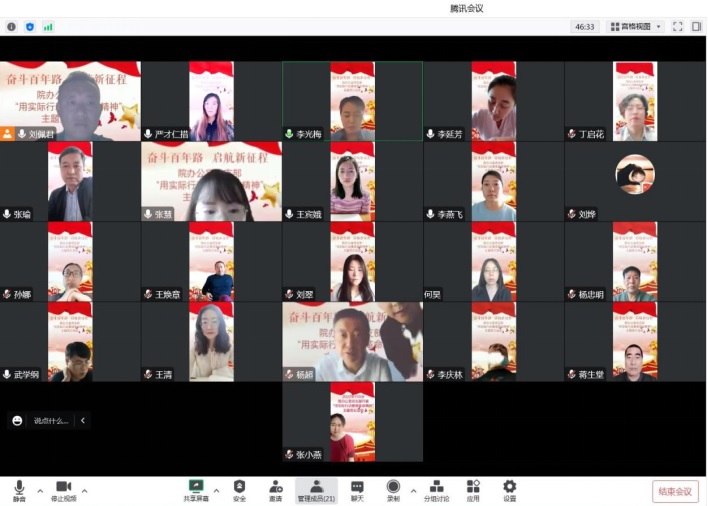Image resolution: width=708 pixels, height=506 pixels.
Task: Collapse the chat bar with the chevron
Action: (83, 421)
